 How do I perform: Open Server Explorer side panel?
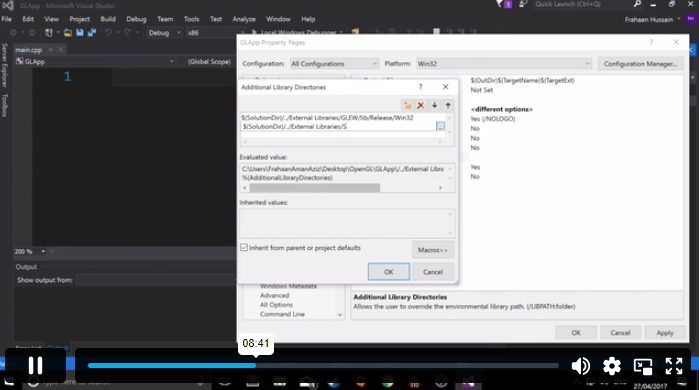[x=4, y=66]
